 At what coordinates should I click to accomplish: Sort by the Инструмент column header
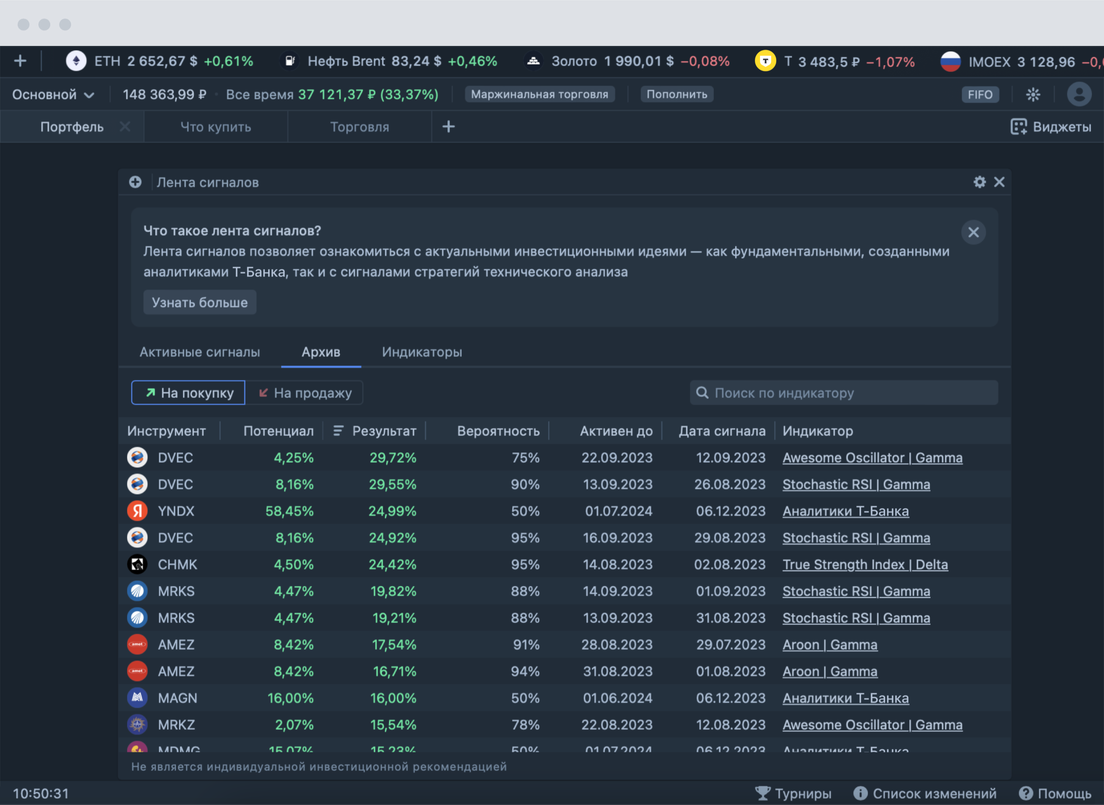(x=166, y=430)
